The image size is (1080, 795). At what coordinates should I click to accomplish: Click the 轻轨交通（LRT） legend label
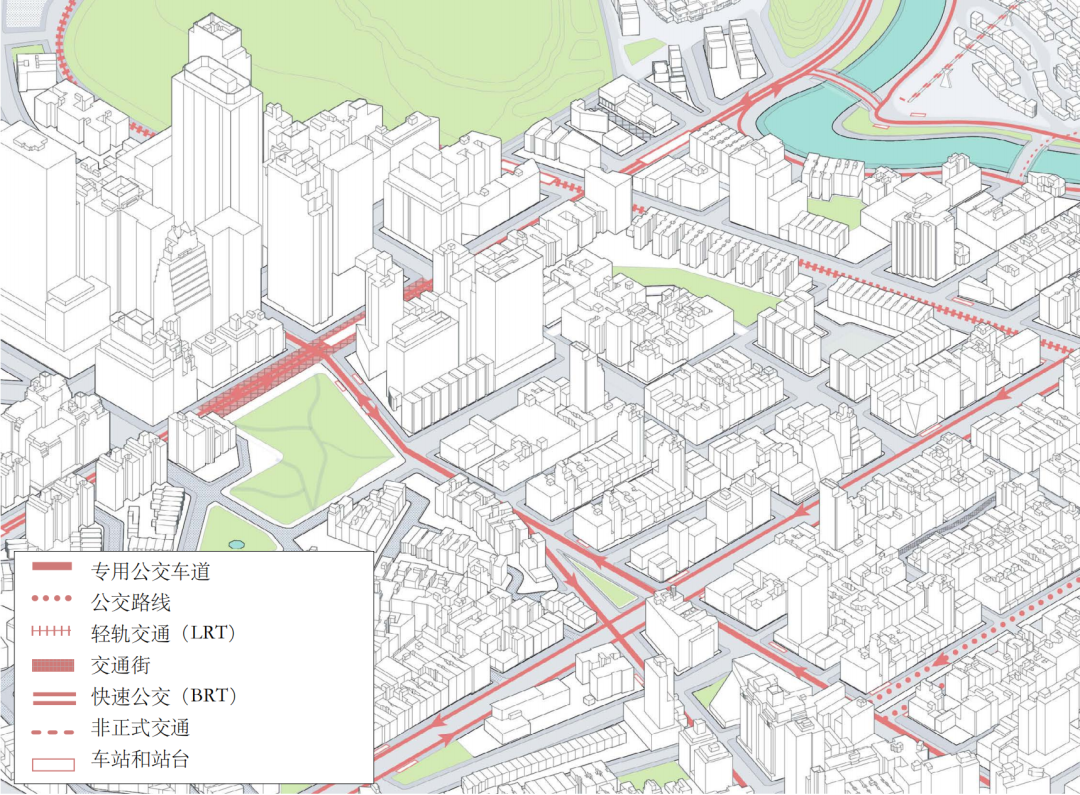point(163,633)
